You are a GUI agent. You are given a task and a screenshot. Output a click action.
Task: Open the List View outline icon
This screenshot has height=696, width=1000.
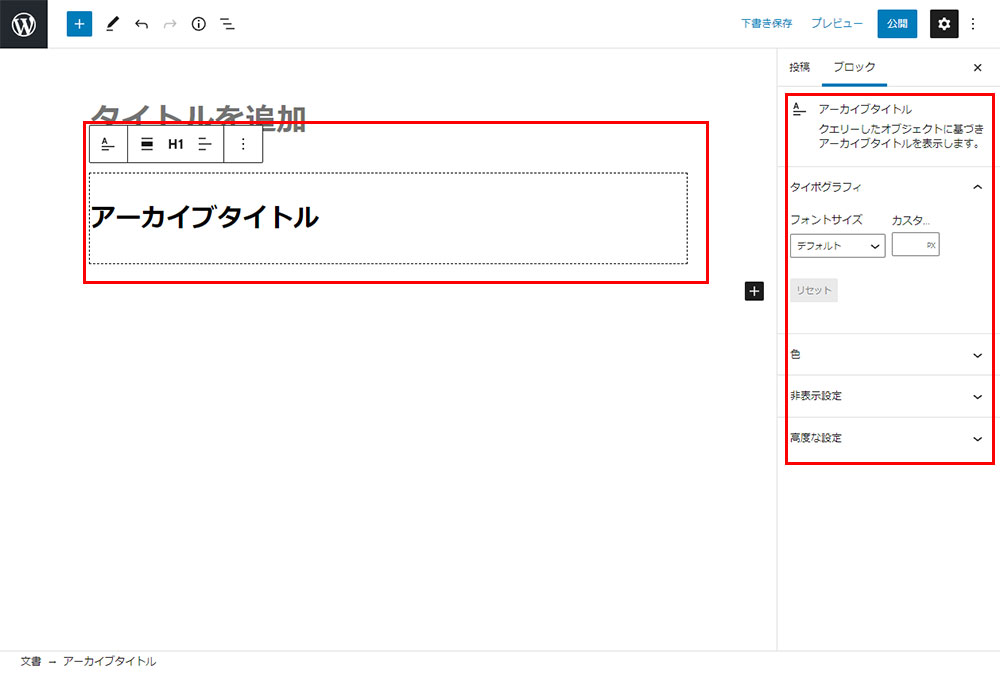point(228,24)
